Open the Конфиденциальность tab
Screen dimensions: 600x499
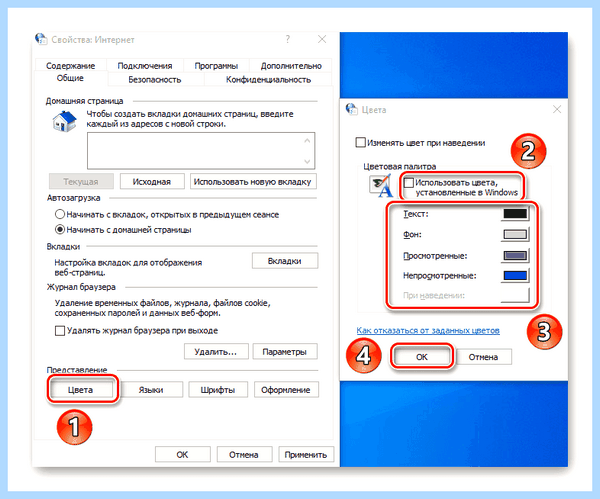pos(268,80)
